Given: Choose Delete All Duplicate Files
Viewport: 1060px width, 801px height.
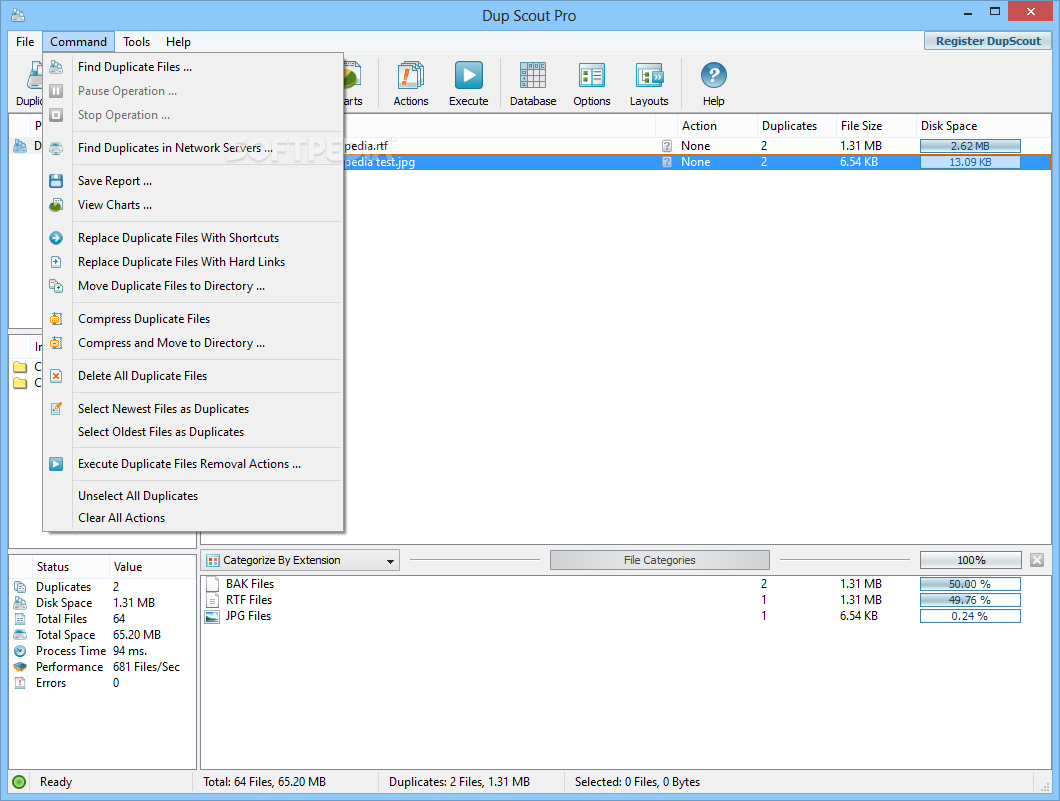Looking at the screenshot, I should click(193, 376).
